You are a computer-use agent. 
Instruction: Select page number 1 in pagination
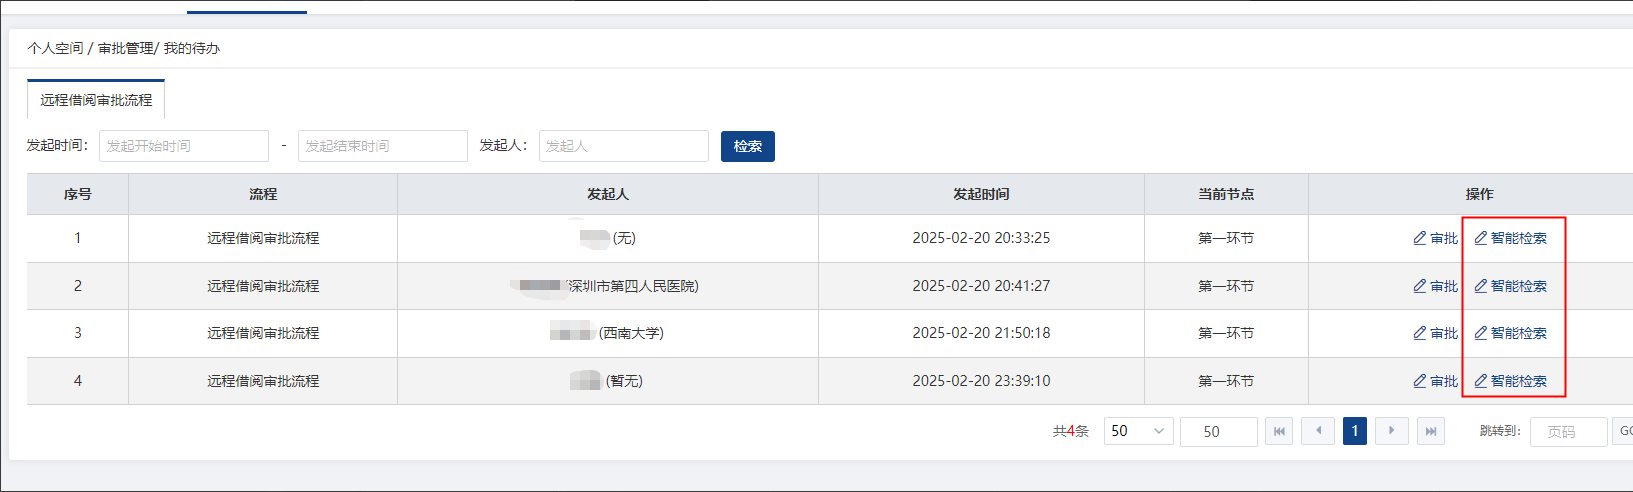pos(1354,431)
